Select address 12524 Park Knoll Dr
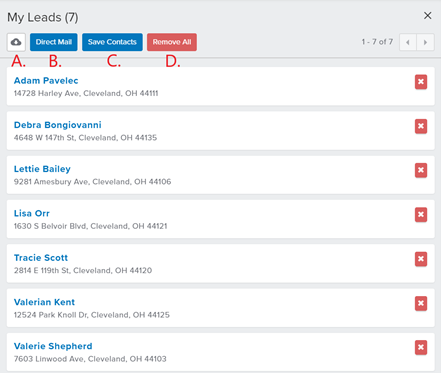This screenshot has width=441, height=373. (x=92, y=315)
